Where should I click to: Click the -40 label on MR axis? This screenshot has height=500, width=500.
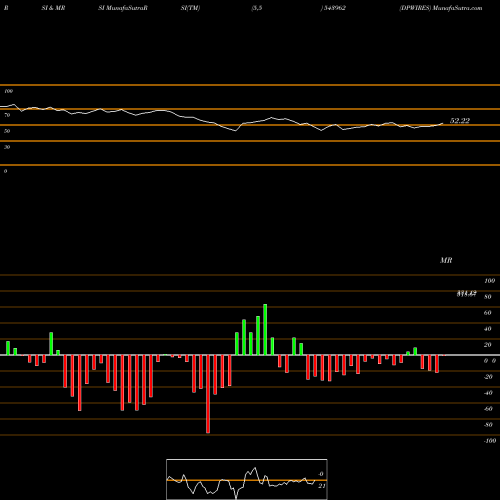488,393
